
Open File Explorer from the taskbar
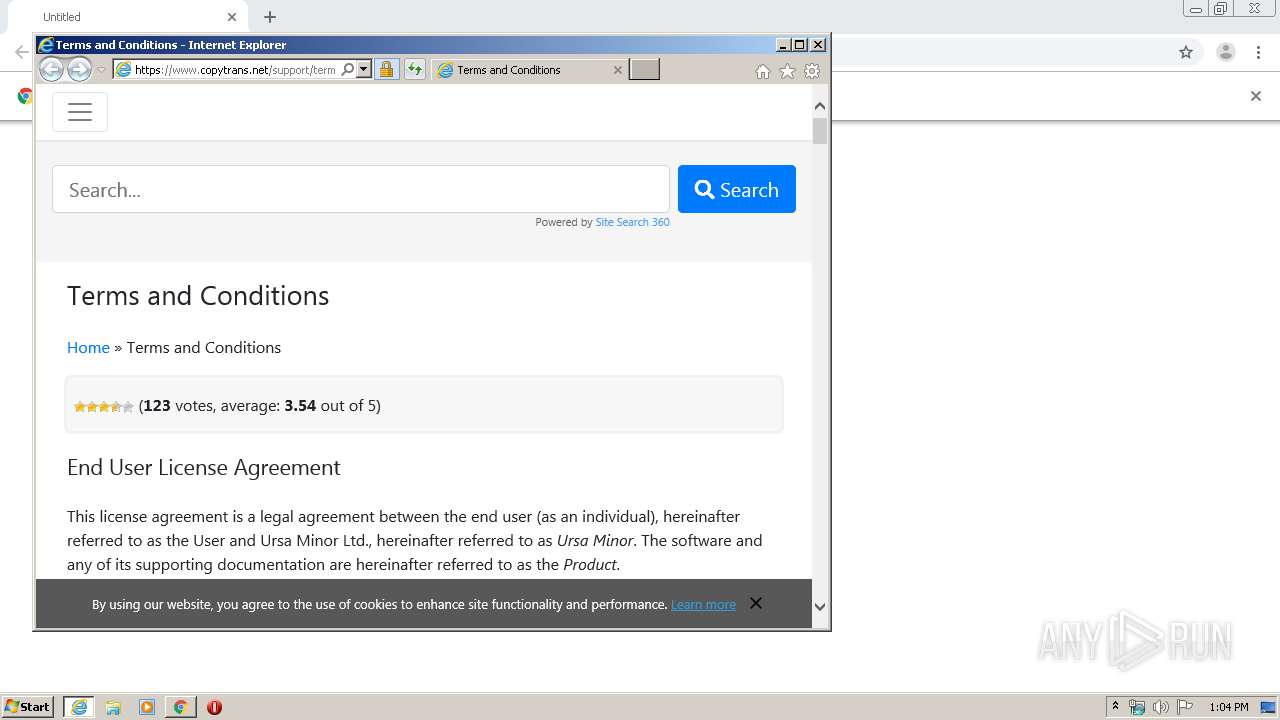click(x=113, y=707)
